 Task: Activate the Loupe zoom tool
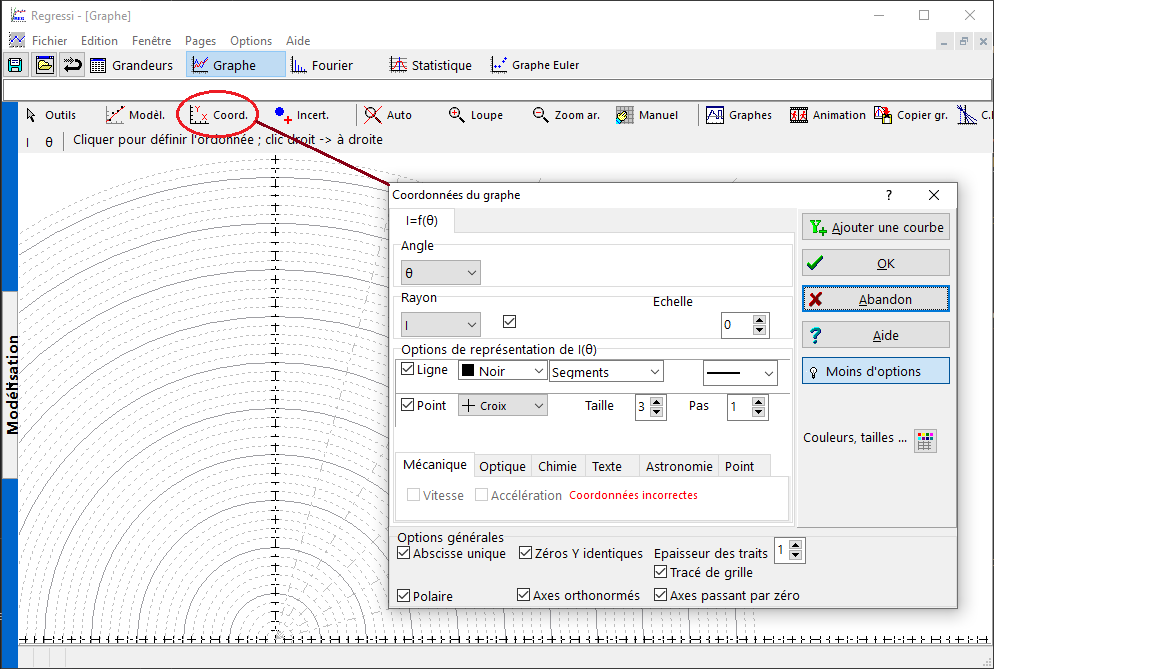475,115
